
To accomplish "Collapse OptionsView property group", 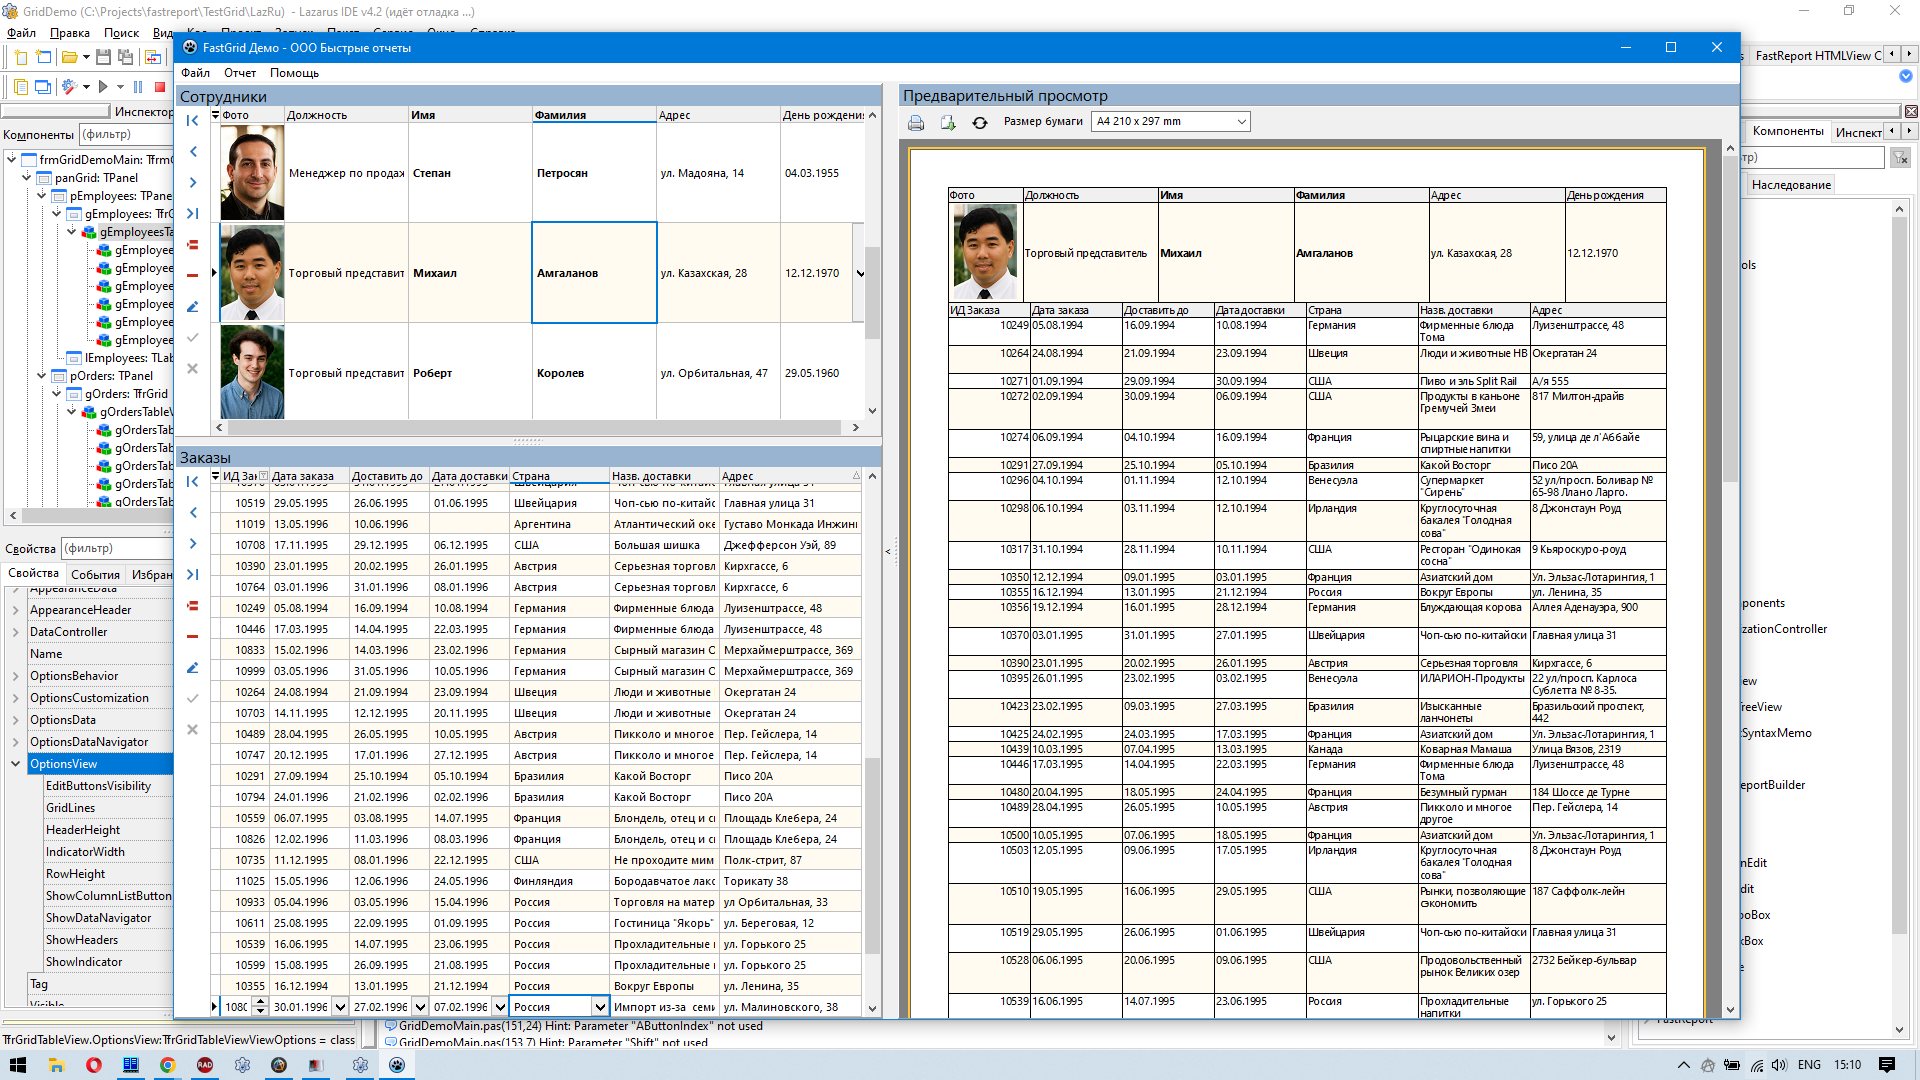I will (15, 764).
